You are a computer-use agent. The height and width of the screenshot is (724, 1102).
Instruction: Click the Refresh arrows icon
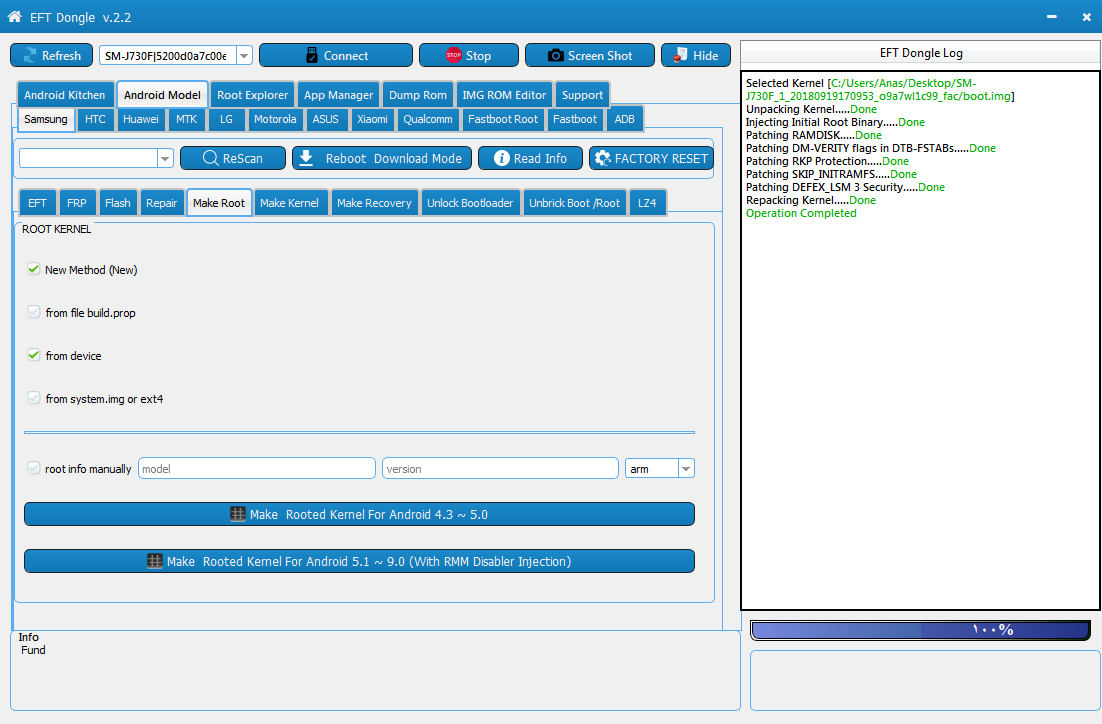[30, 56]
